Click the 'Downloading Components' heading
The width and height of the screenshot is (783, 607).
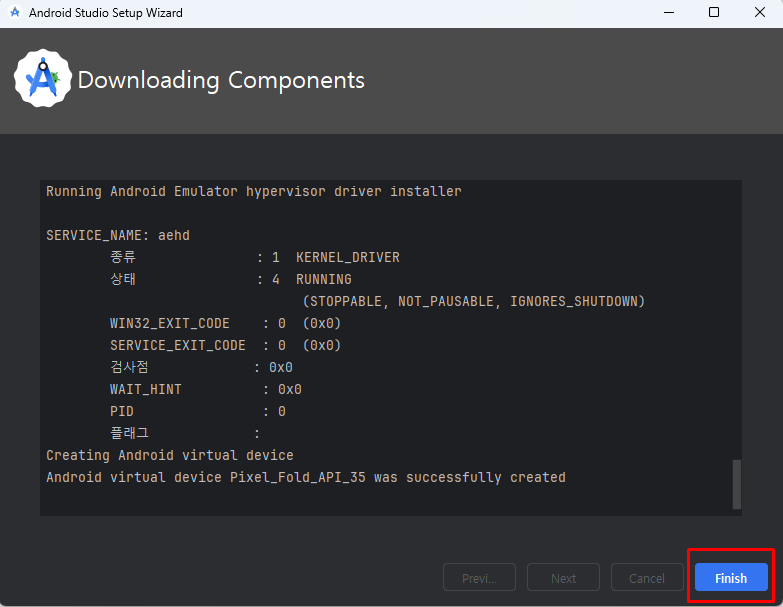[221, 80]
